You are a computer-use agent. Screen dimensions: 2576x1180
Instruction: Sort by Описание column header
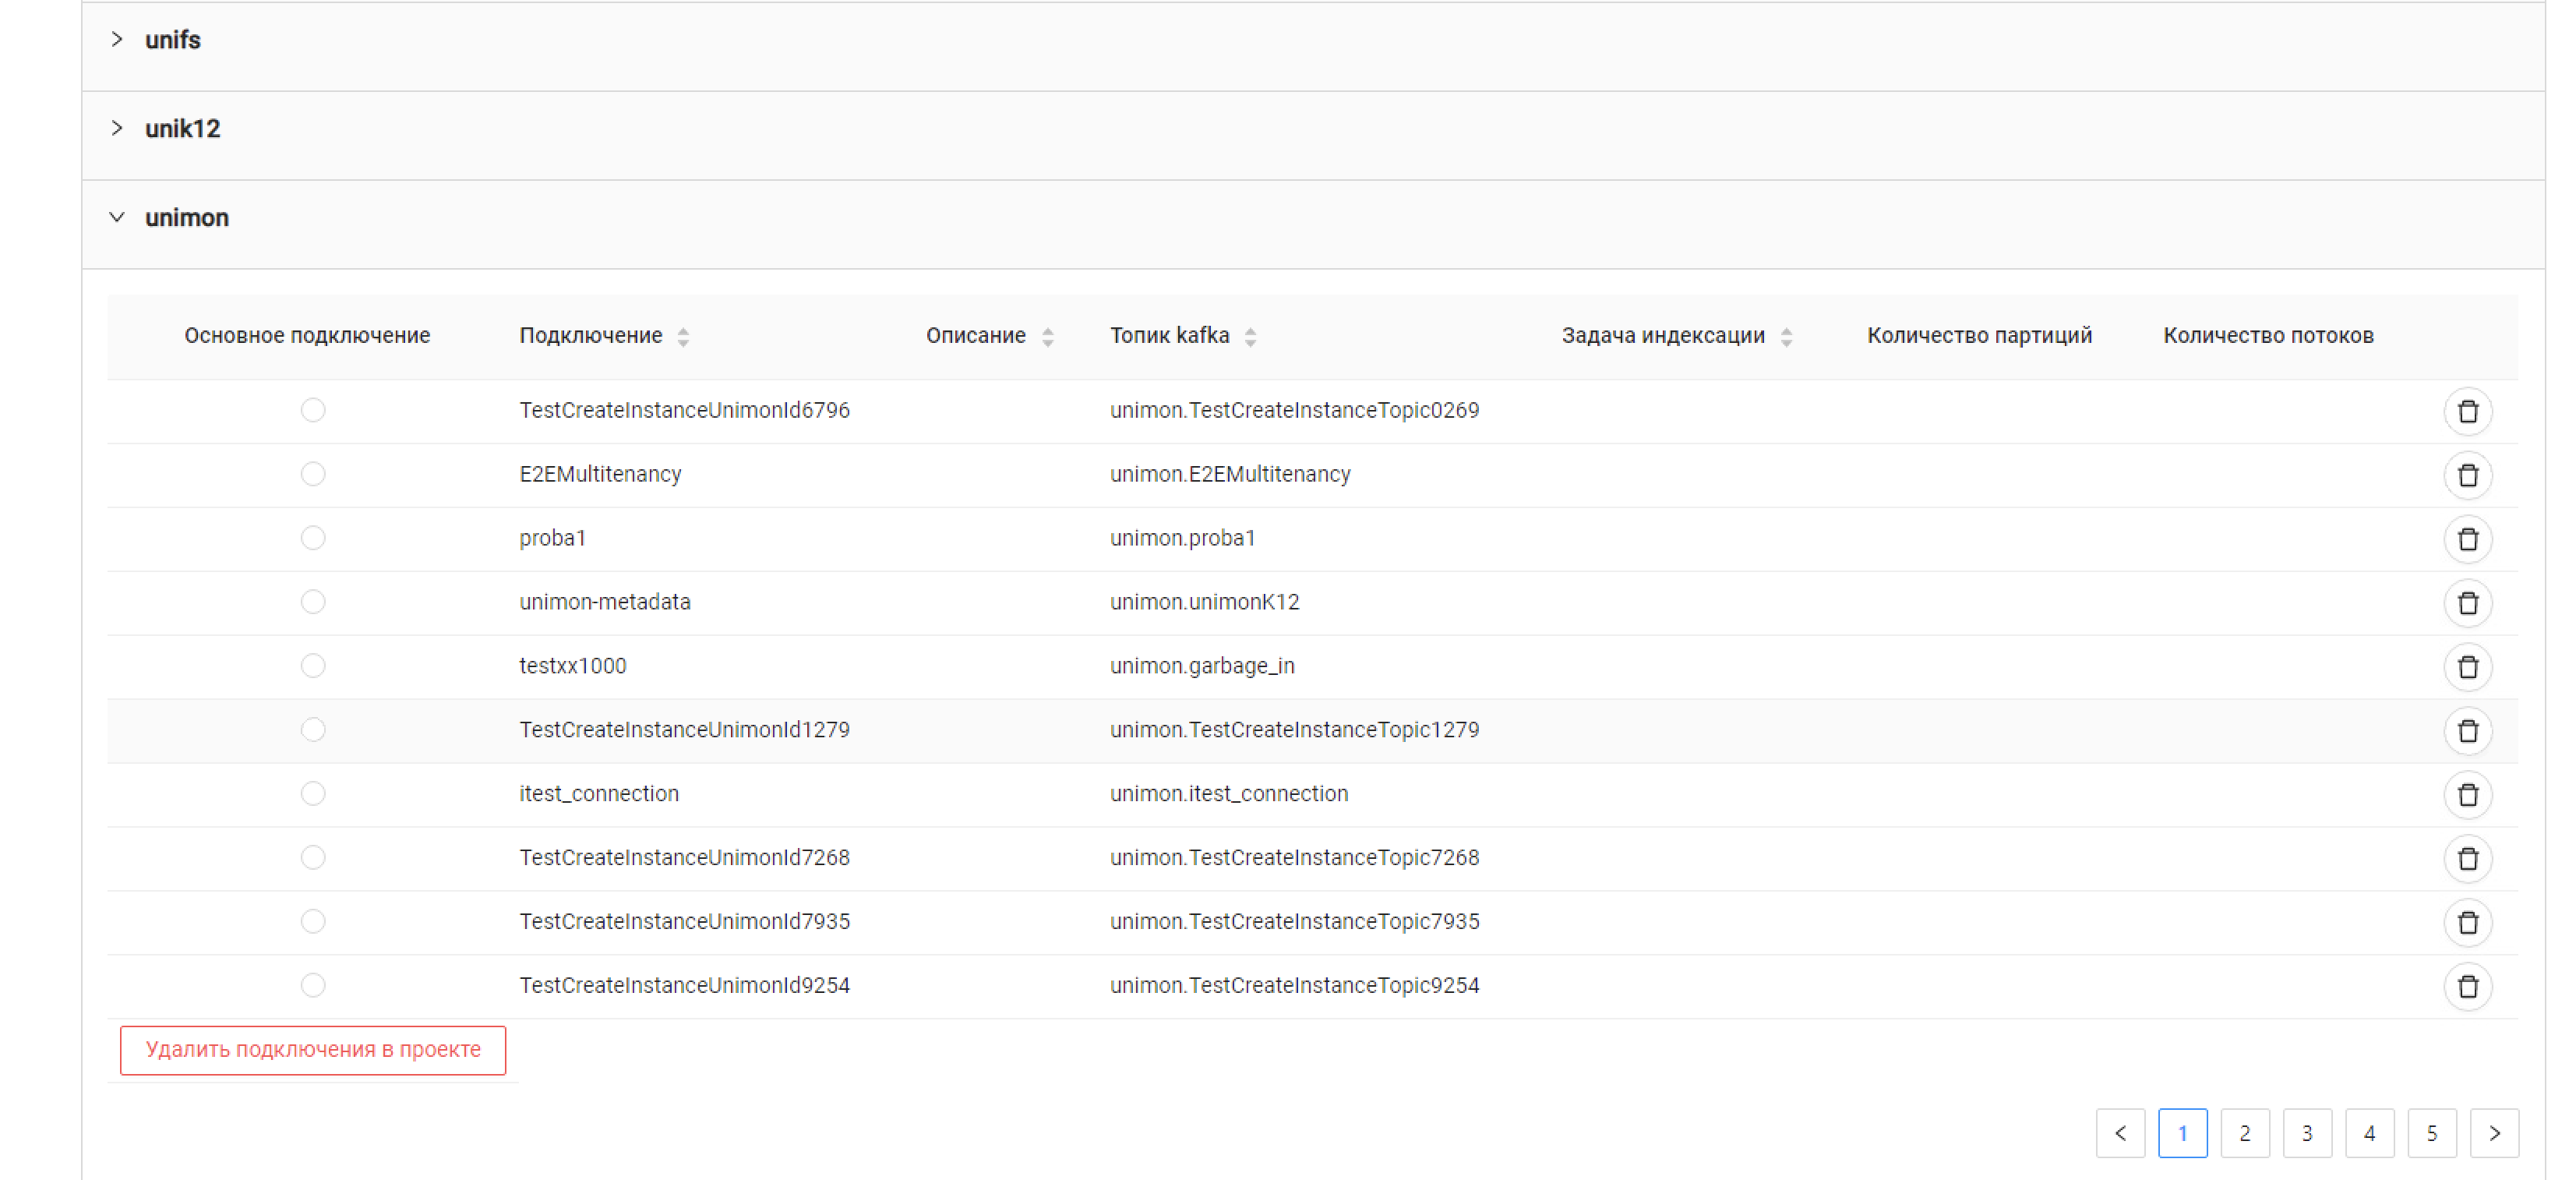click(976, 336)
